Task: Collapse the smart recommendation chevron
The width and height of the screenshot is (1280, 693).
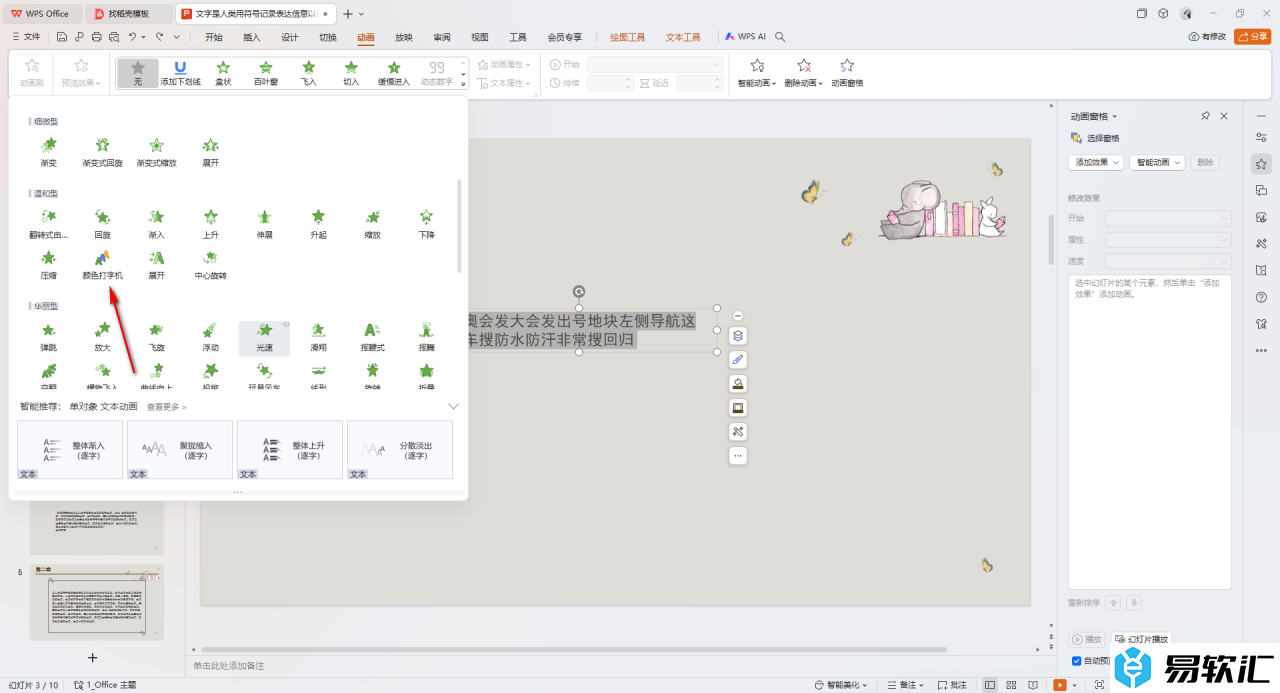Action: (x=453, y=407)
